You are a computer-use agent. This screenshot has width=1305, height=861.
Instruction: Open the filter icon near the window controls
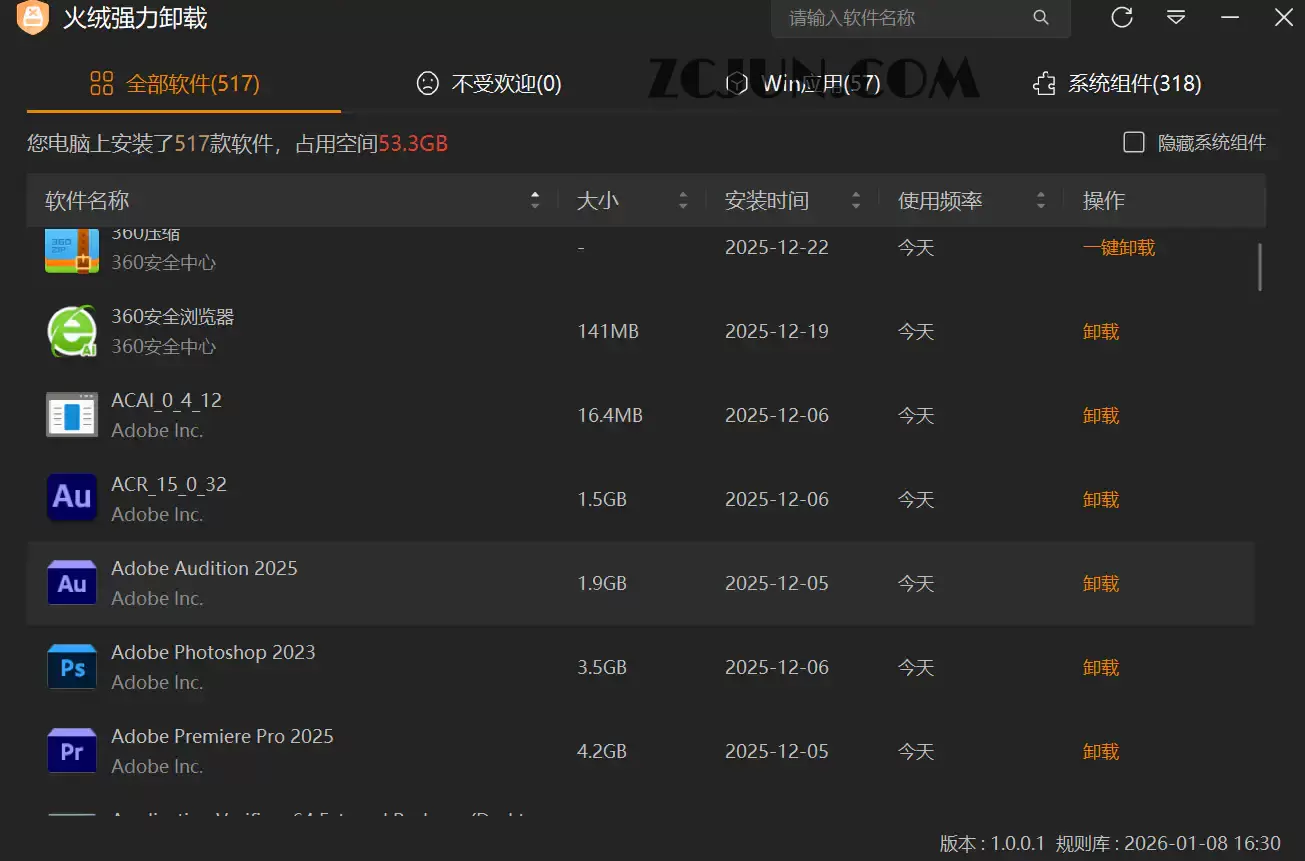click(x=1175, y=17)
